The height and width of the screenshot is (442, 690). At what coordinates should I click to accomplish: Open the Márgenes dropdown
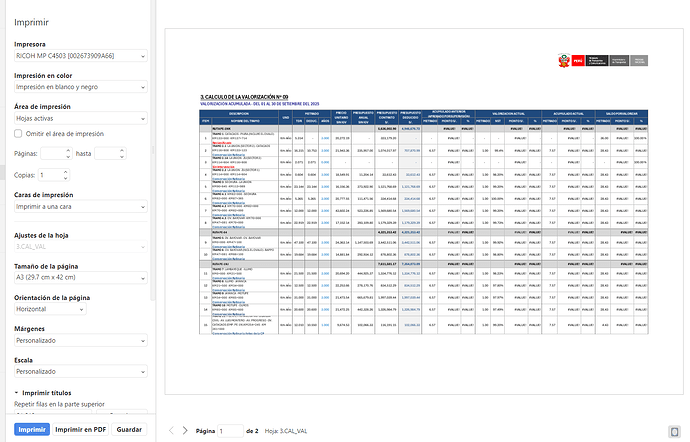coord(80,341)
